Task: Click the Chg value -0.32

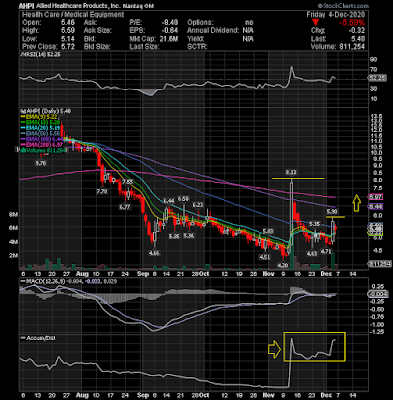Action: [x=357, y=31]
